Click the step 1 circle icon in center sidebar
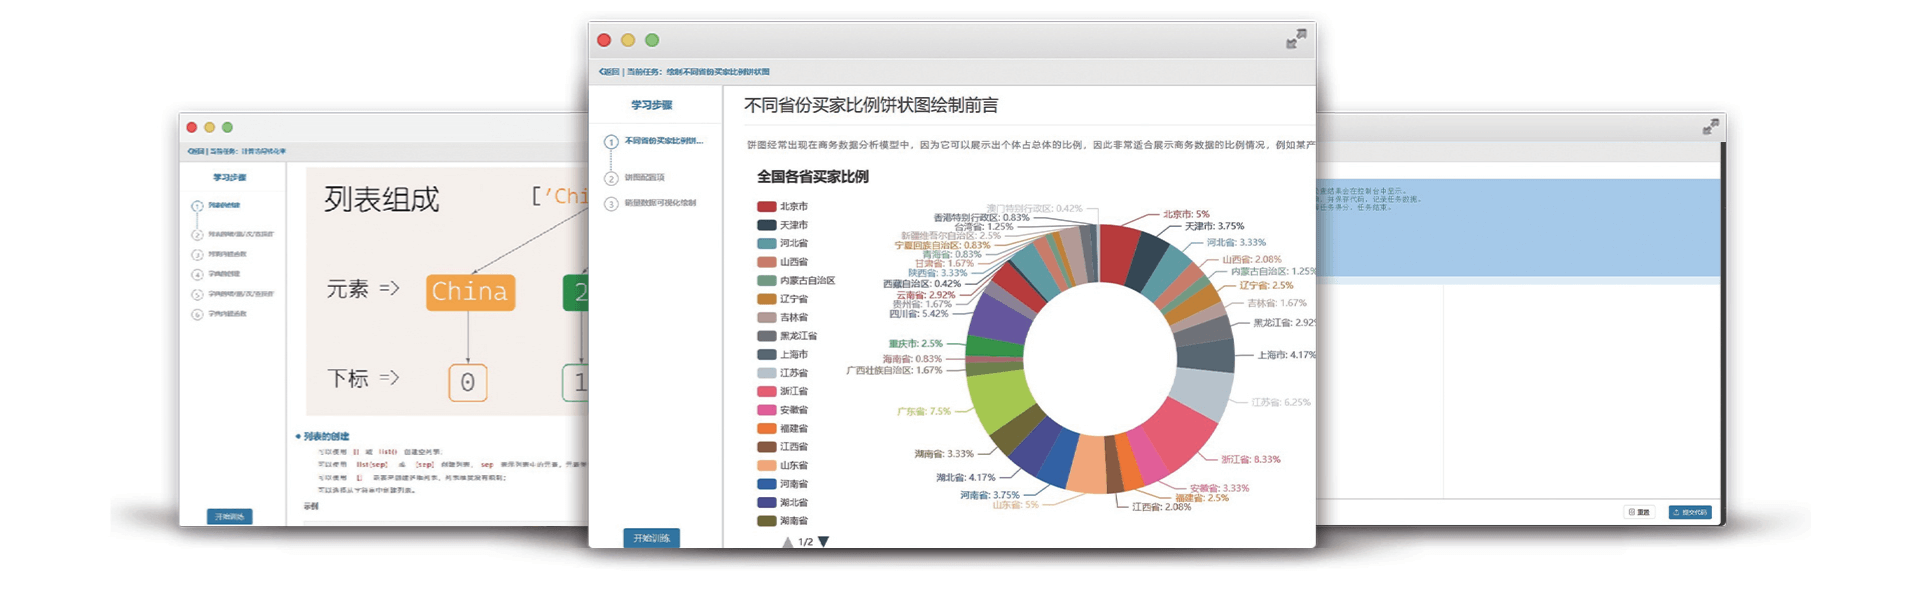 coord(611,142)
